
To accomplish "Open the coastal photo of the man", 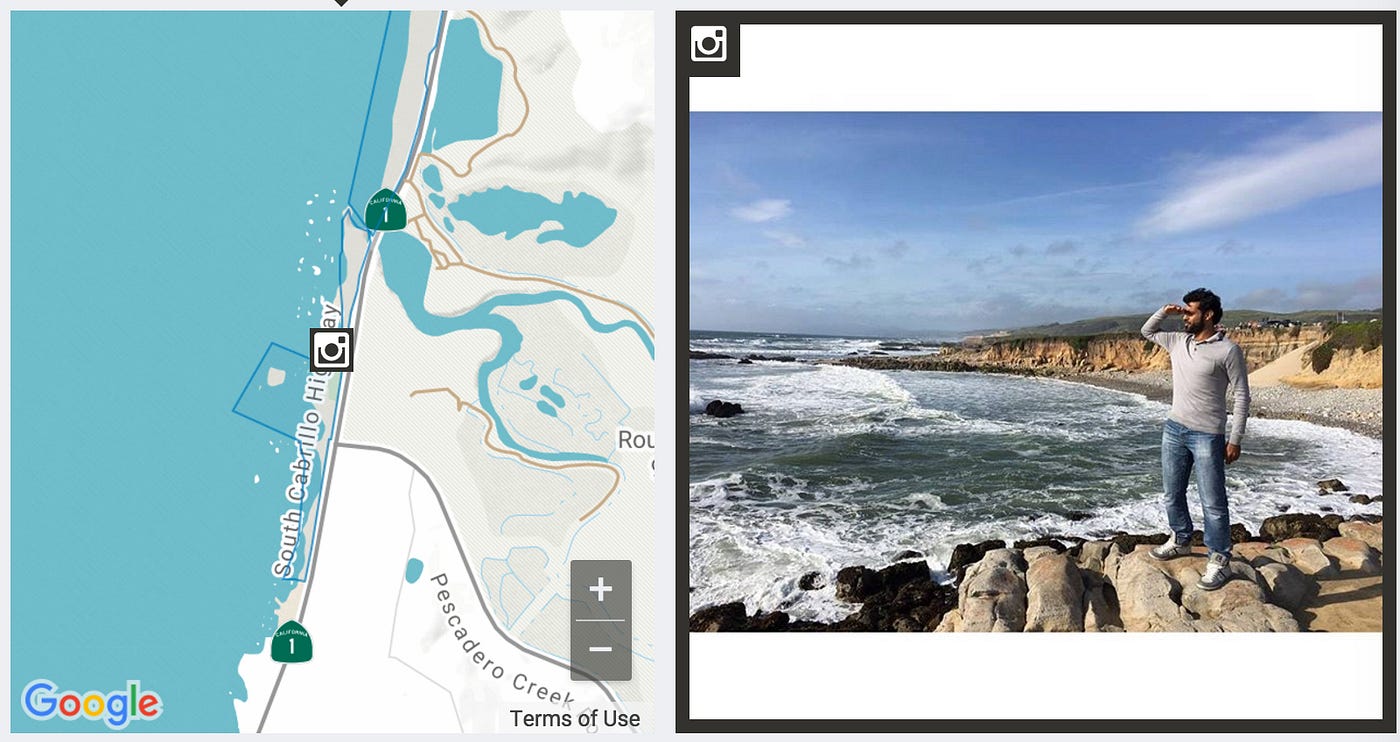I will 1035,371.
